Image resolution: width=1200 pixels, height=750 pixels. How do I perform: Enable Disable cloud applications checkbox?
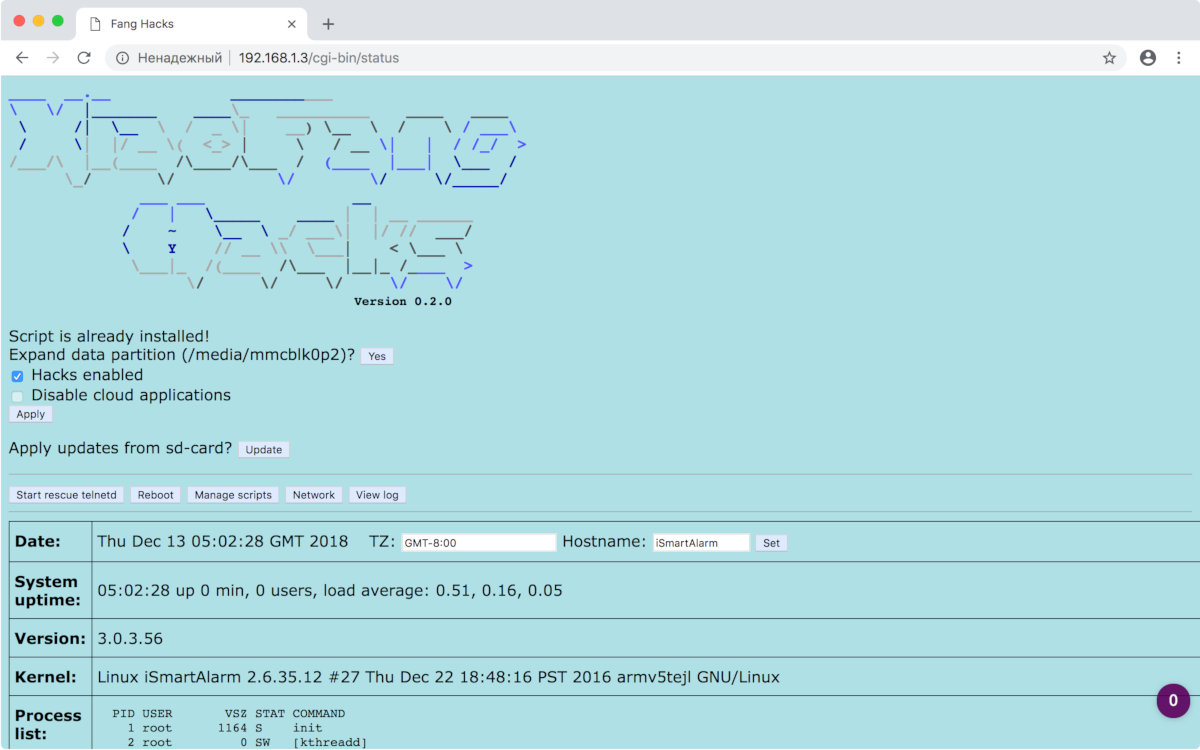pos(17,396)
